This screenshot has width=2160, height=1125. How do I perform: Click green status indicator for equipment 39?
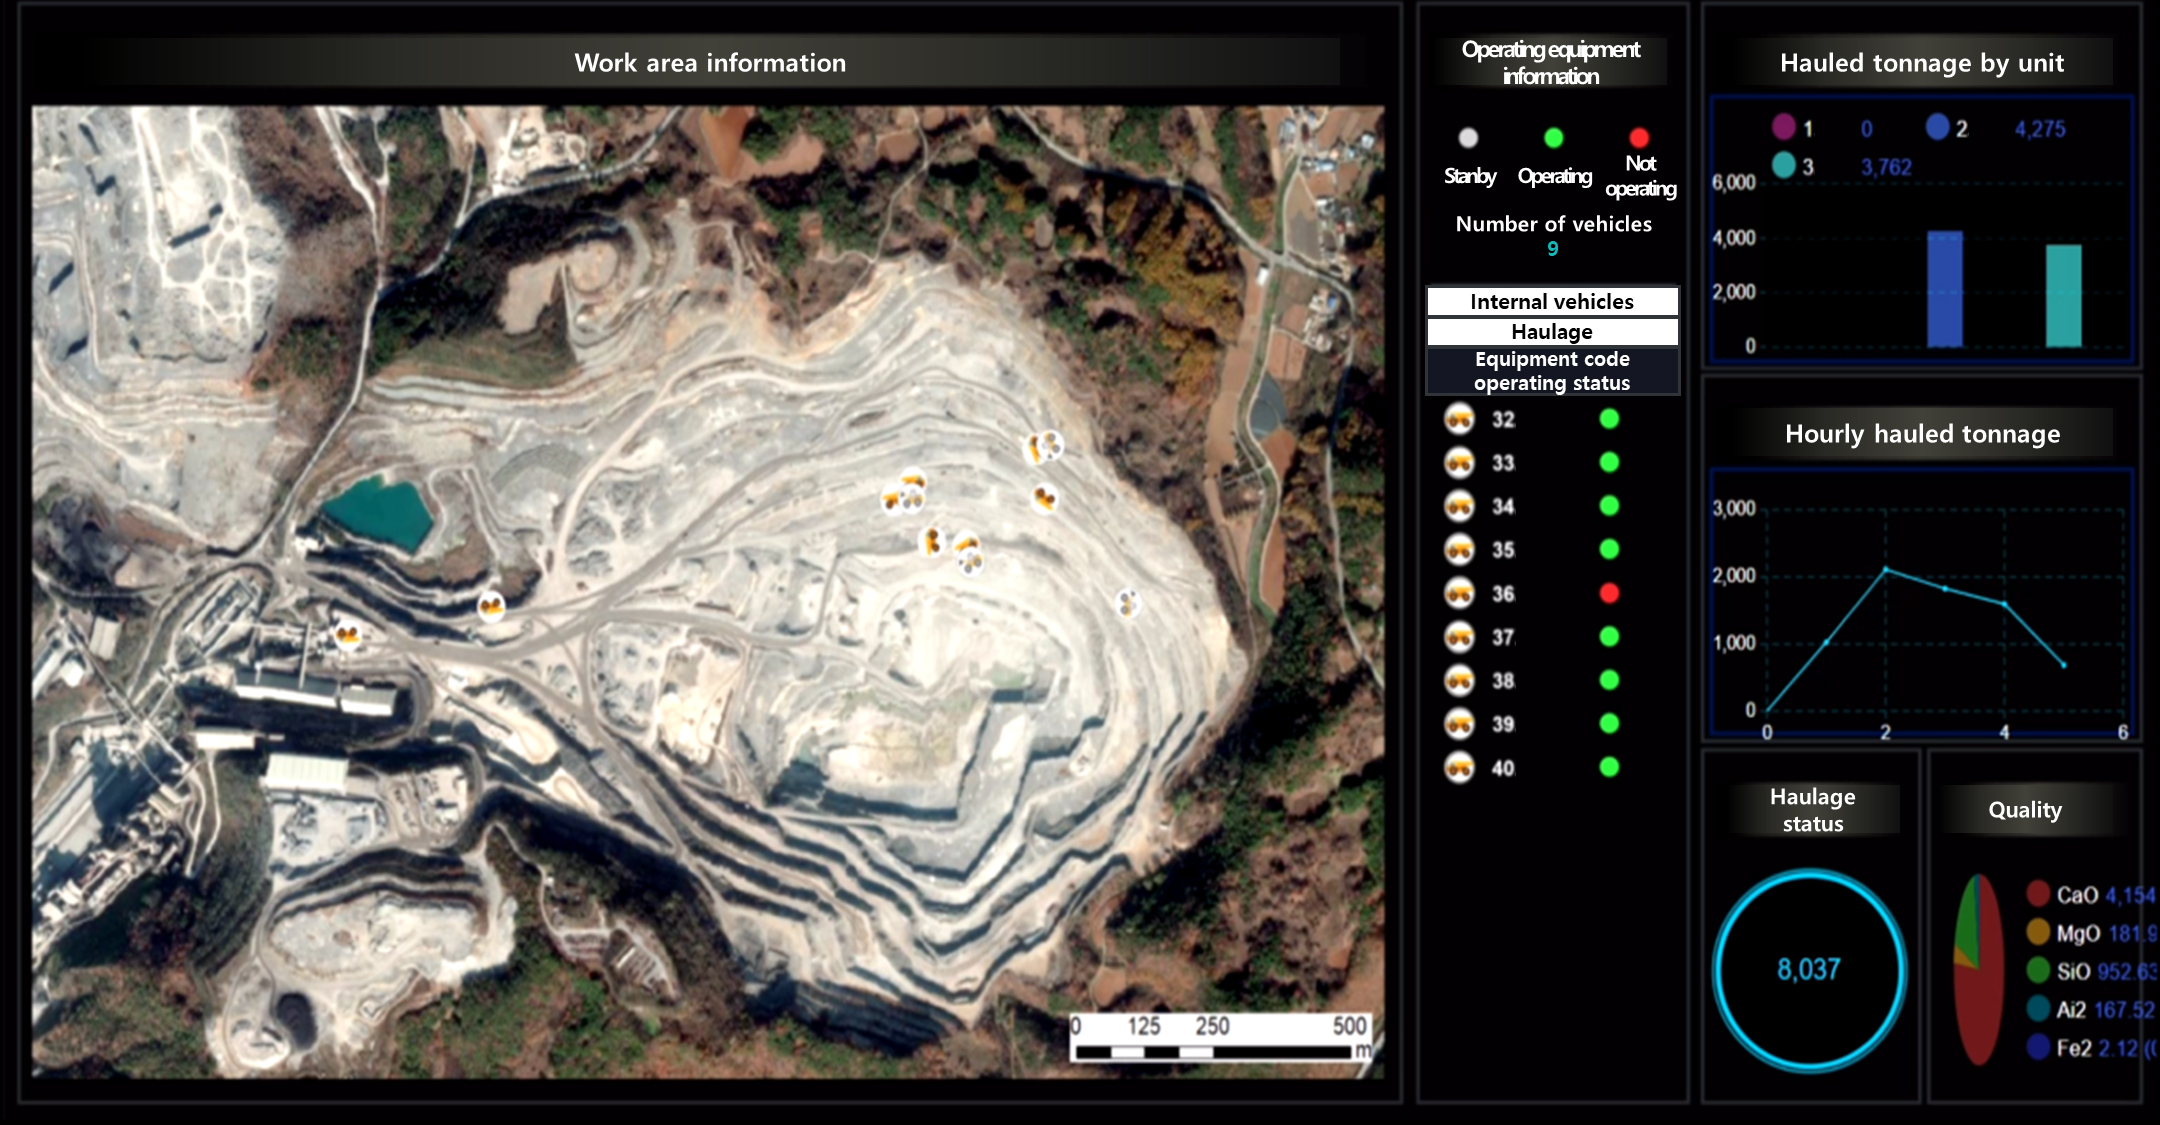click(x=1609, y=723)
